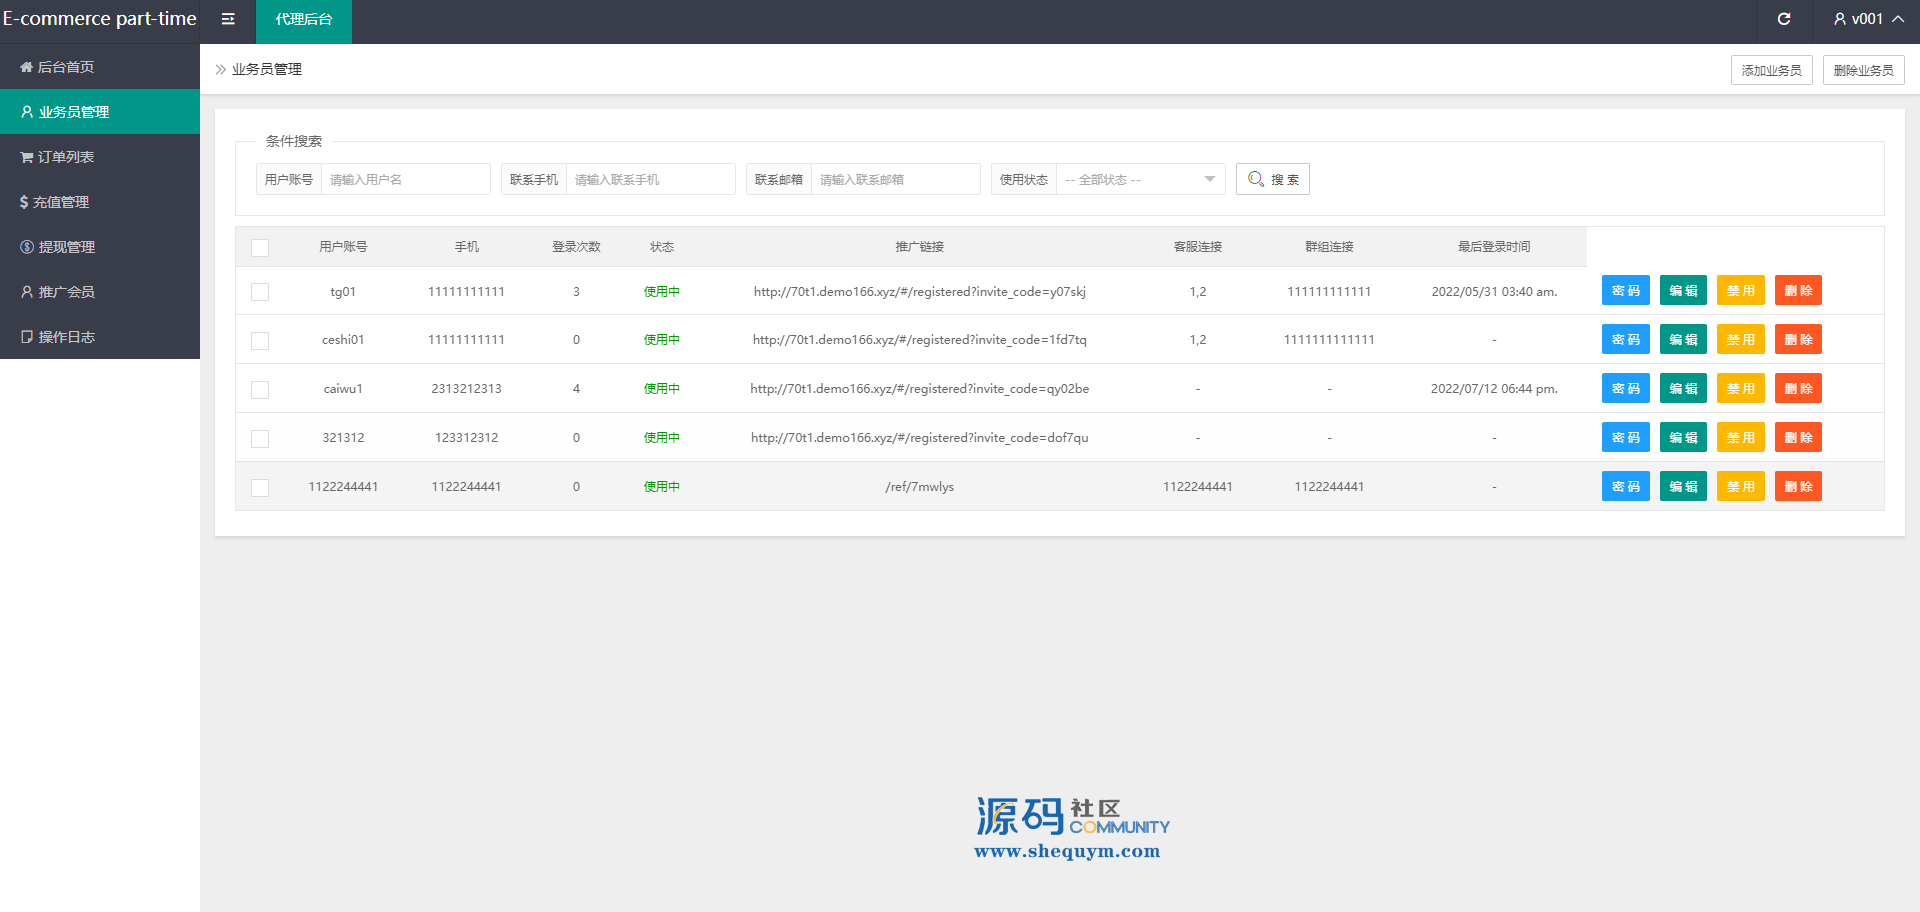Click the username cell tg01
Image resolution: width=1920 pixels, height=912 pixels.
point(343,292)
